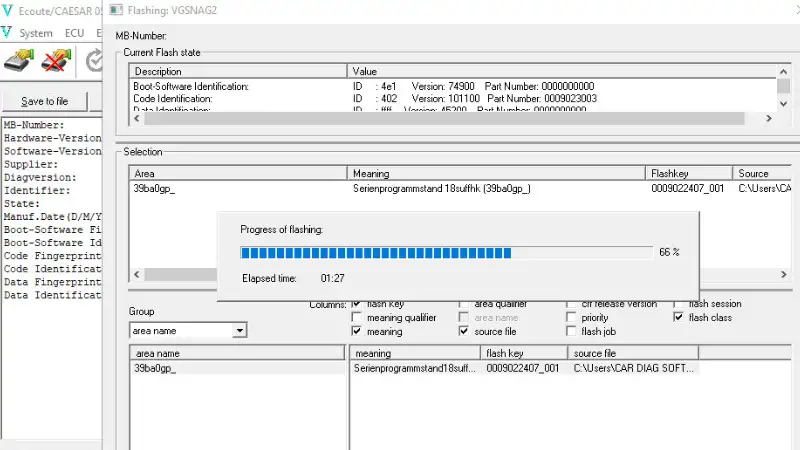Click the Vediamo V icon in title bar
Screen dimensions: 800x450
pyautogui.click(x=7, y=10)
